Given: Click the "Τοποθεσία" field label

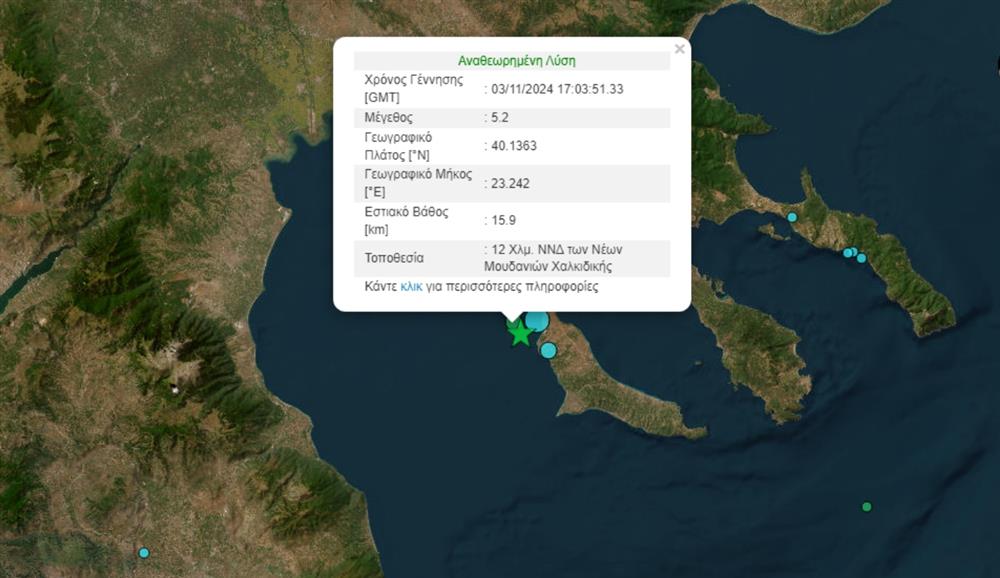Looking at the screenshot, I should [x=395, y=258].
